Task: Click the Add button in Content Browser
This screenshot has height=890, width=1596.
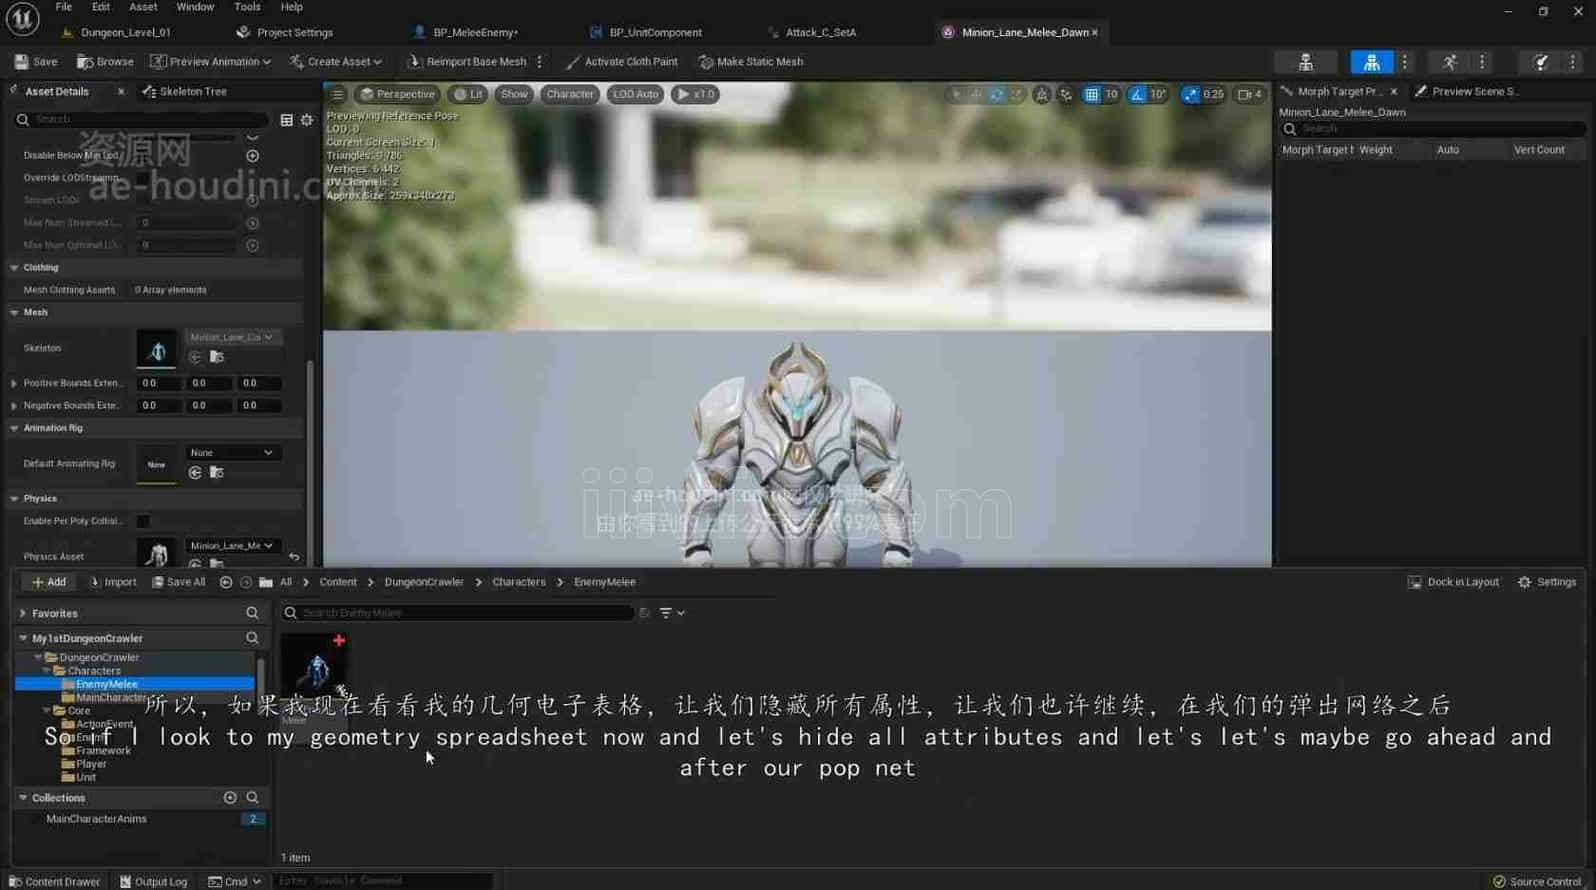Action: click(48, 582)
